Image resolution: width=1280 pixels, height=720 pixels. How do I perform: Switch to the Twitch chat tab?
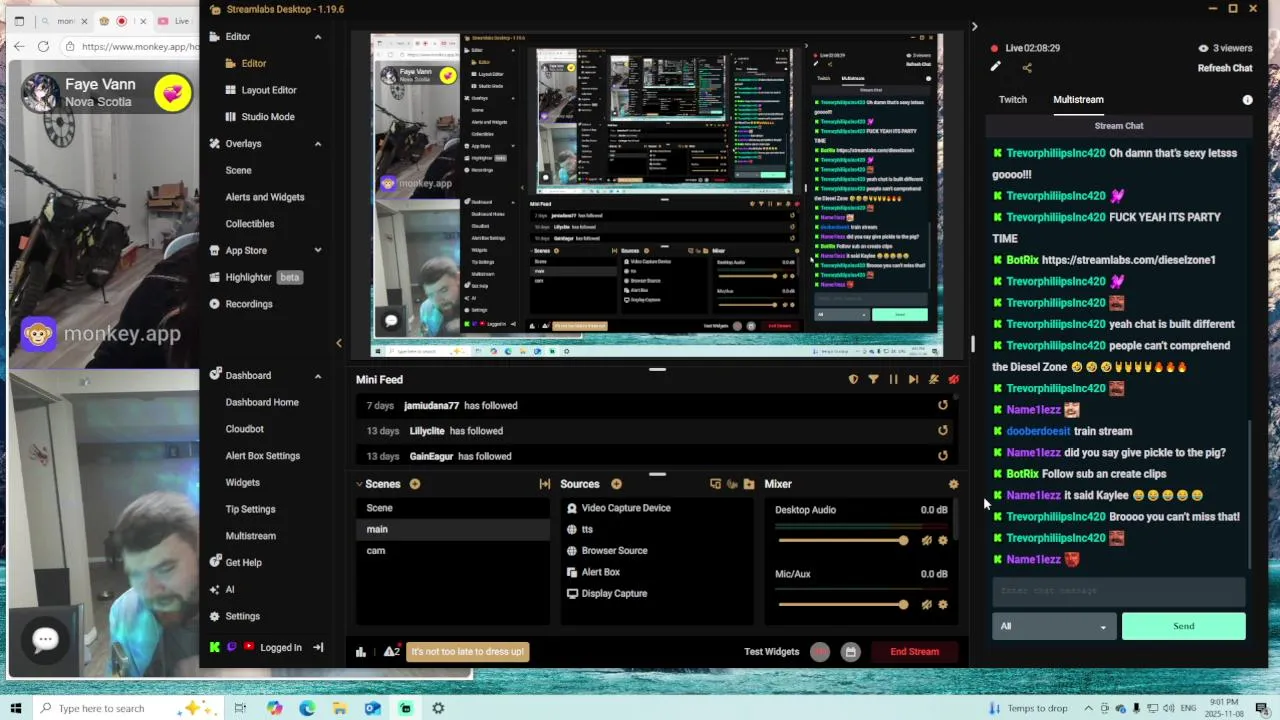1012,100
